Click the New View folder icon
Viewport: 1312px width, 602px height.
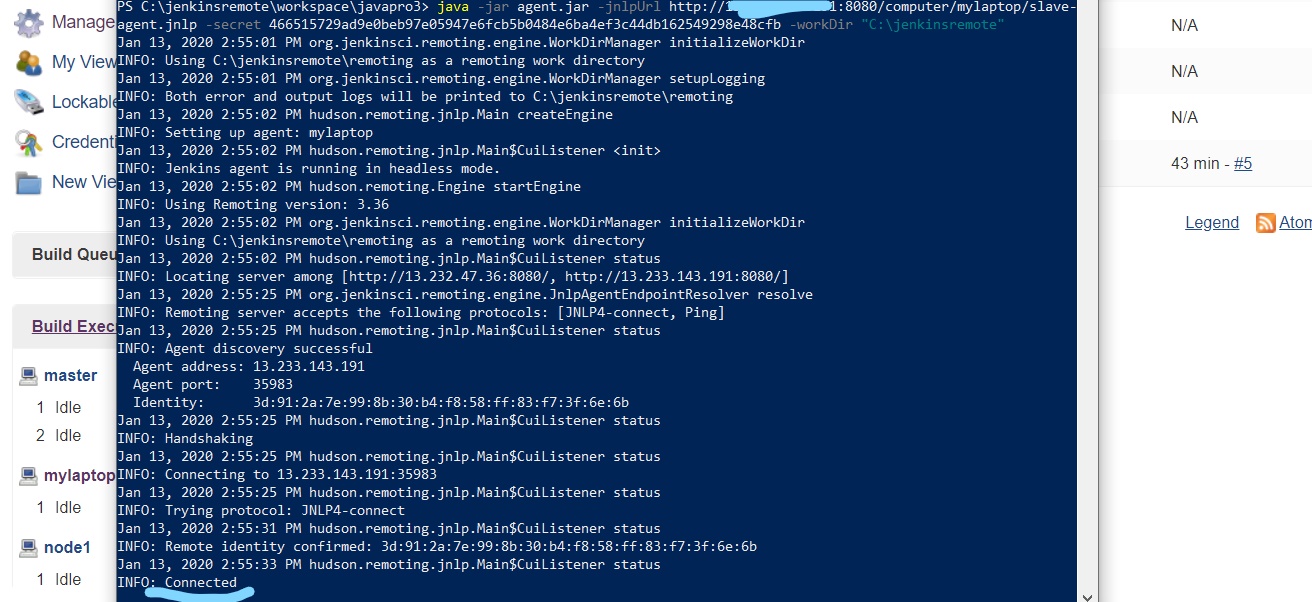coord(28,182)
